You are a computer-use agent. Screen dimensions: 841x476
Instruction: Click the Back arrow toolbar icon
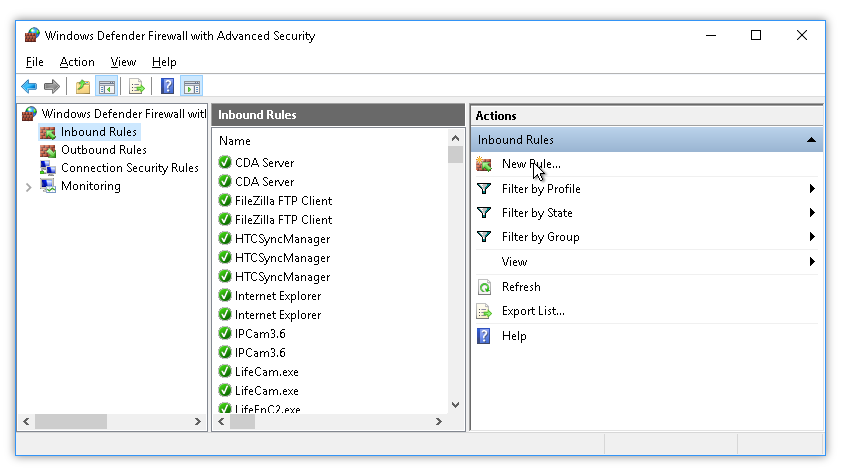click(x=29, y=87)
